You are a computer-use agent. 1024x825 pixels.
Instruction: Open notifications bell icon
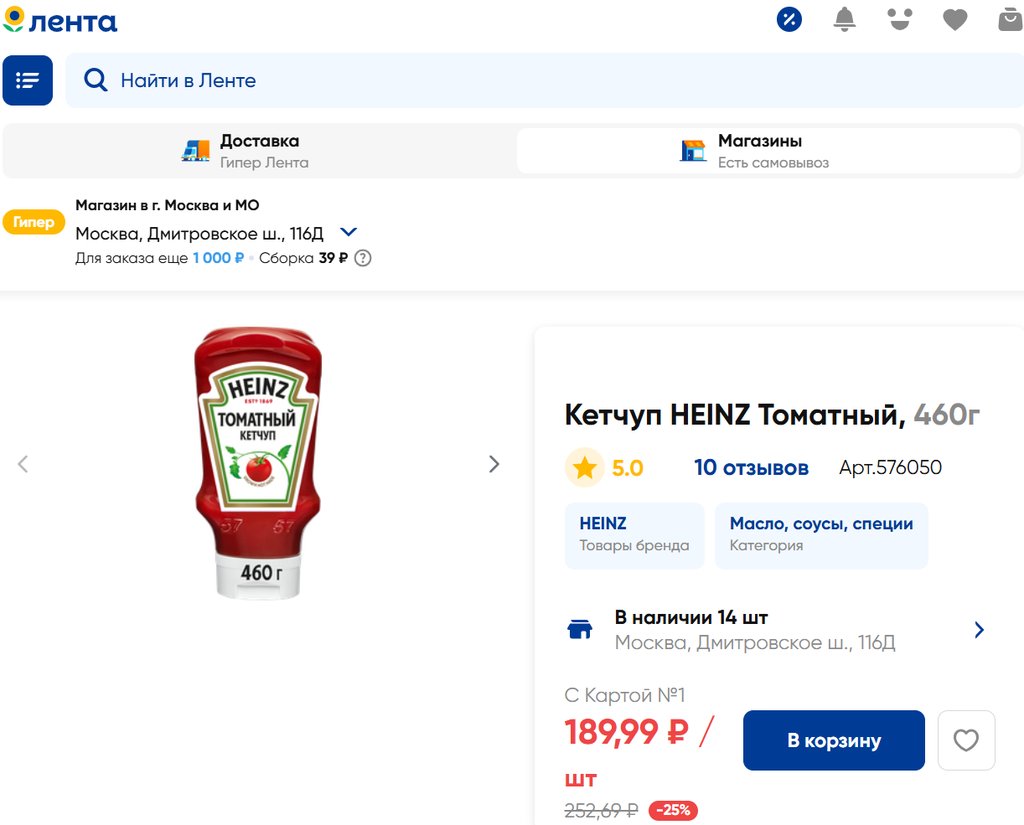tap(844, 20)
